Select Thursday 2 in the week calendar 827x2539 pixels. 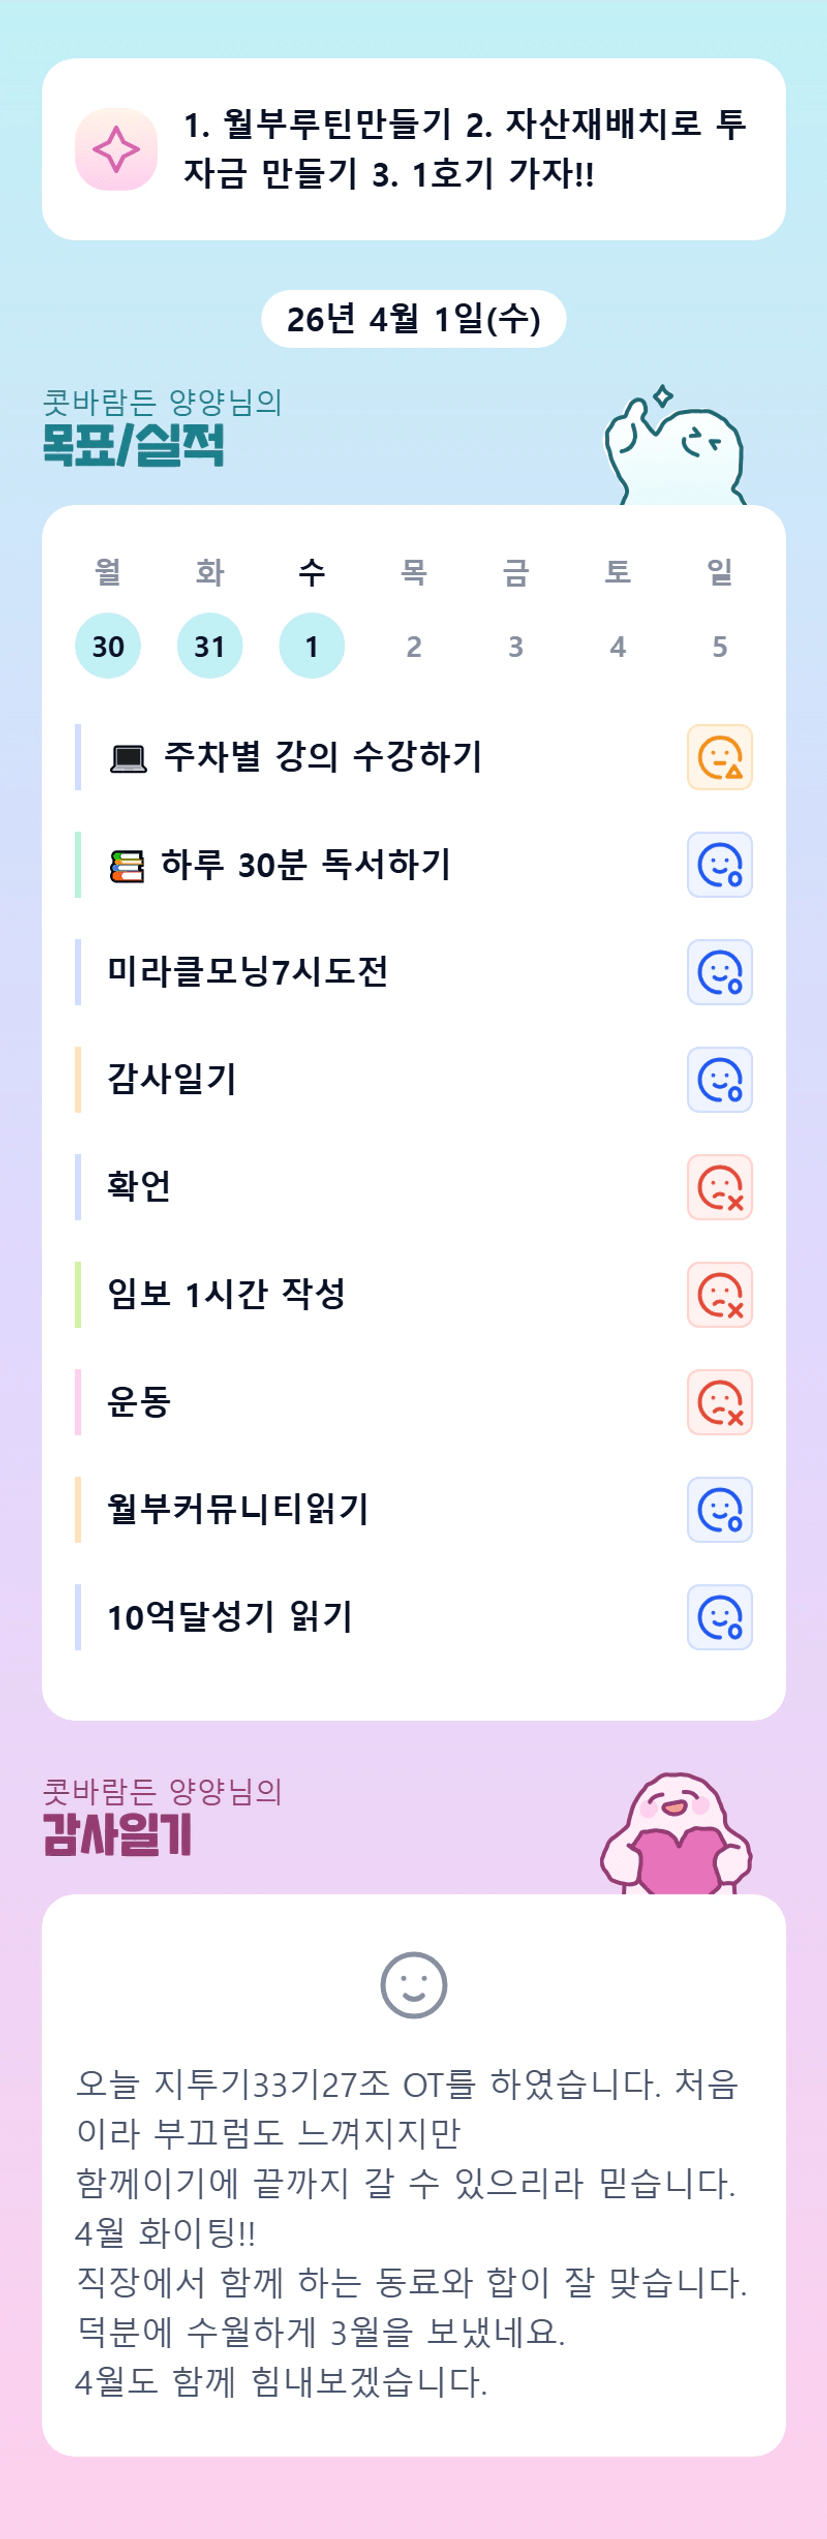414,646
